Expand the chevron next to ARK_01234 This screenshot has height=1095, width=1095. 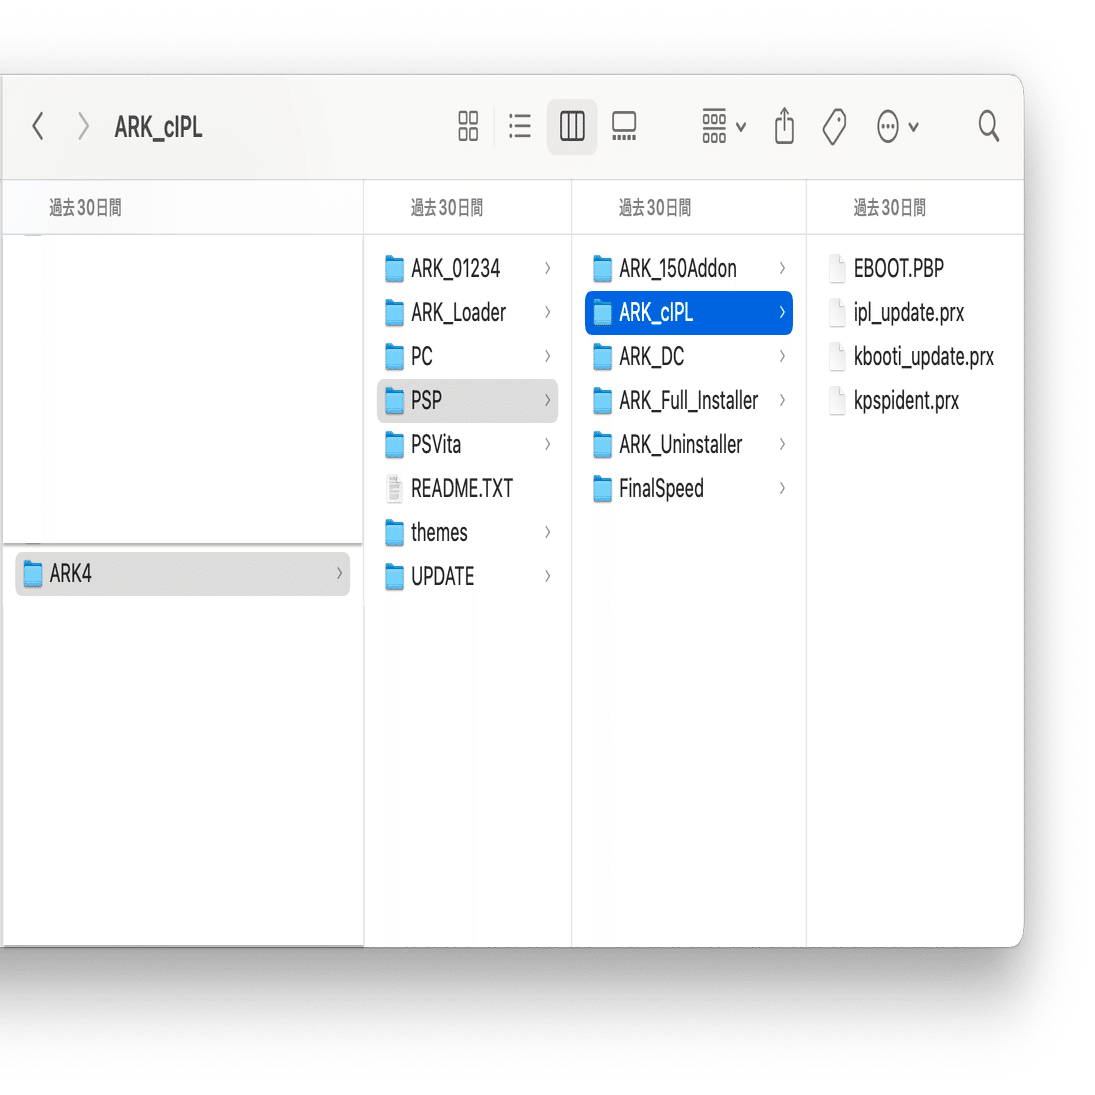pos(548,268)
